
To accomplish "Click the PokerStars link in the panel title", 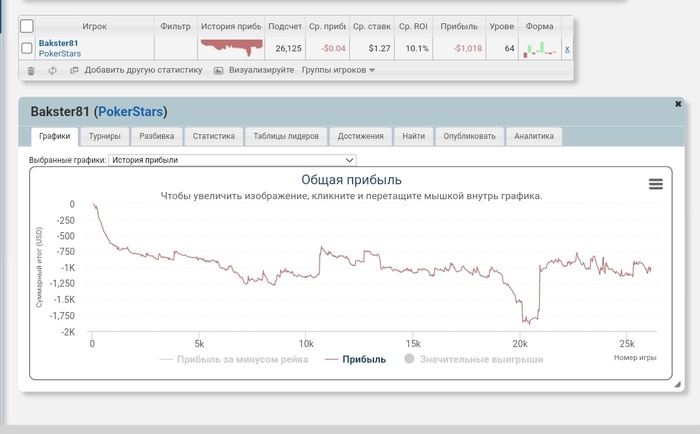I will tap(130, 112).
